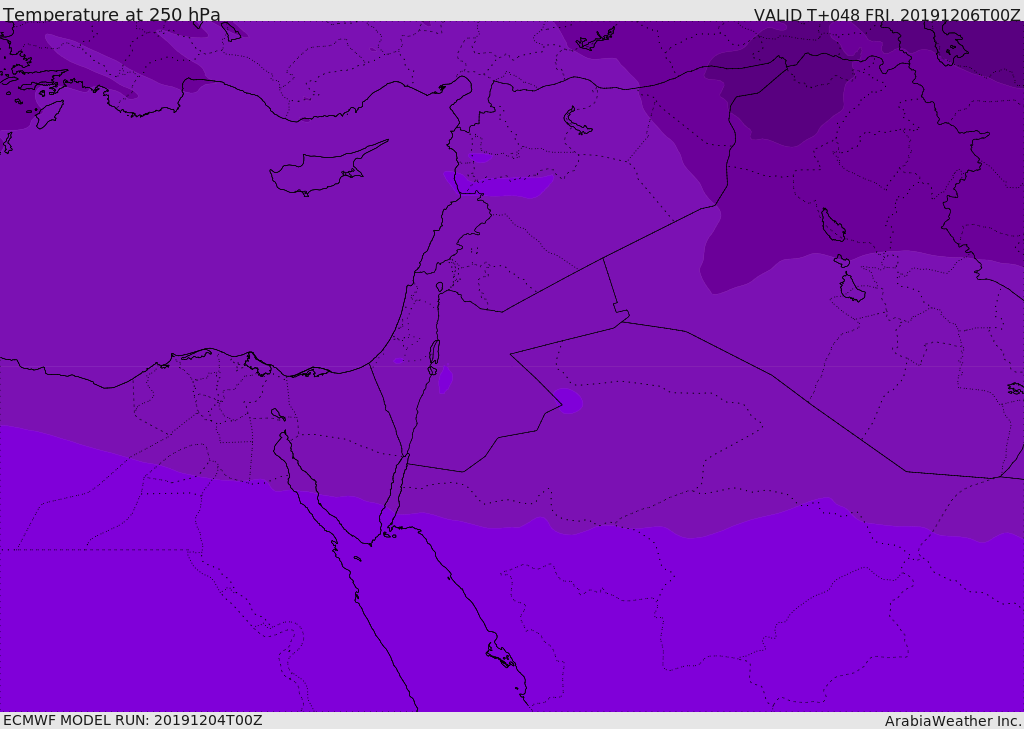Click the 'VALID T+048 FRI. 20191206T00Z' label
This screenshot has width=1024, height=729.
click(x=887, y=15)
